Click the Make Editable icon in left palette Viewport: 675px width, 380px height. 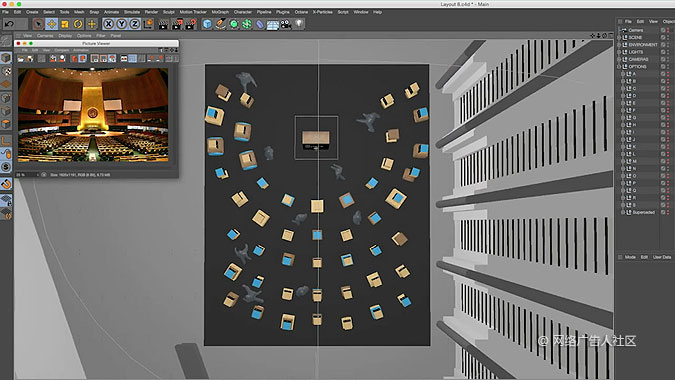point(6,40)
